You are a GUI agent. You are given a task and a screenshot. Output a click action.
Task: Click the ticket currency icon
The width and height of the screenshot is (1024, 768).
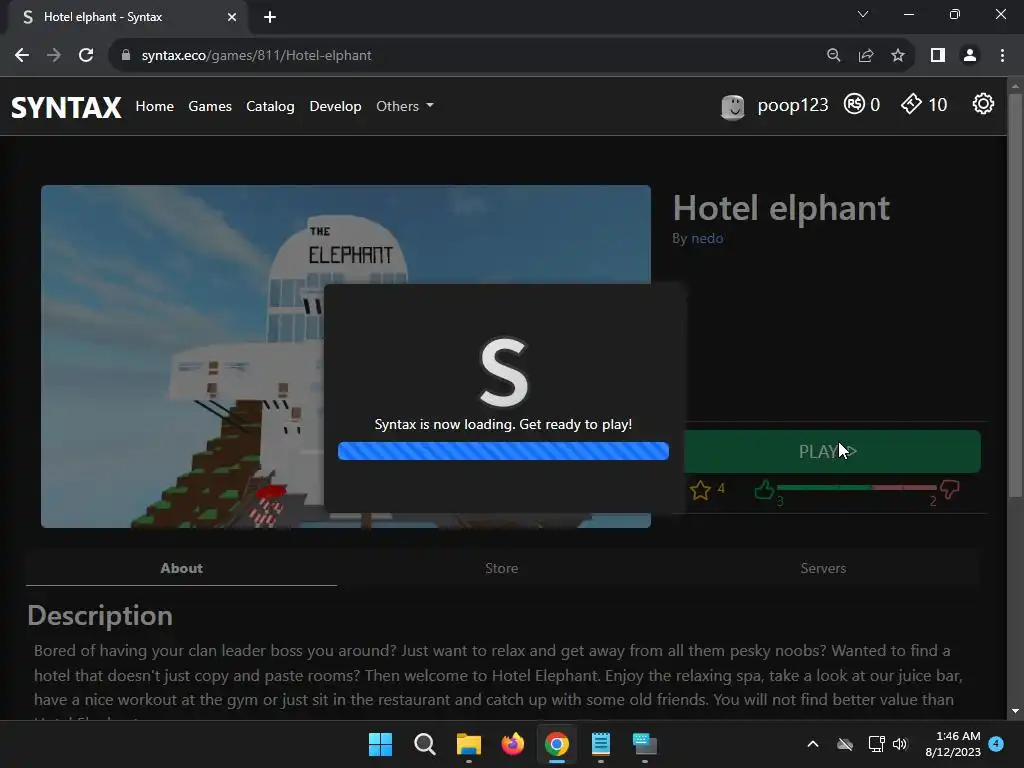(x=911, y=104)
